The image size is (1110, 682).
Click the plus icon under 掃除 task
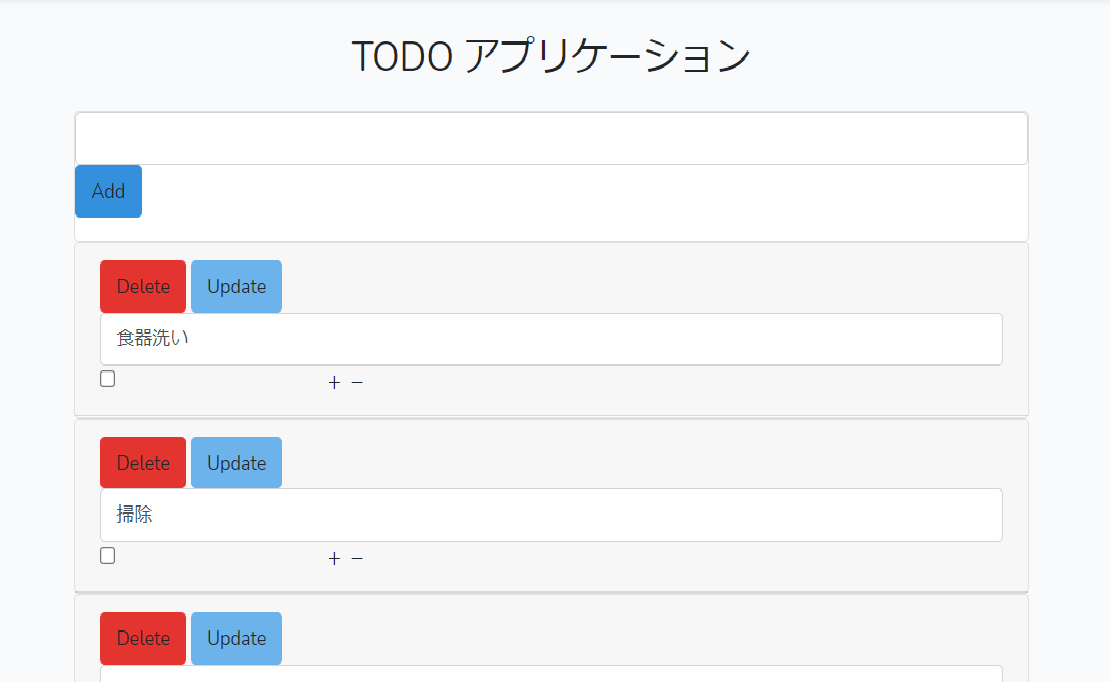coord(334,558)
